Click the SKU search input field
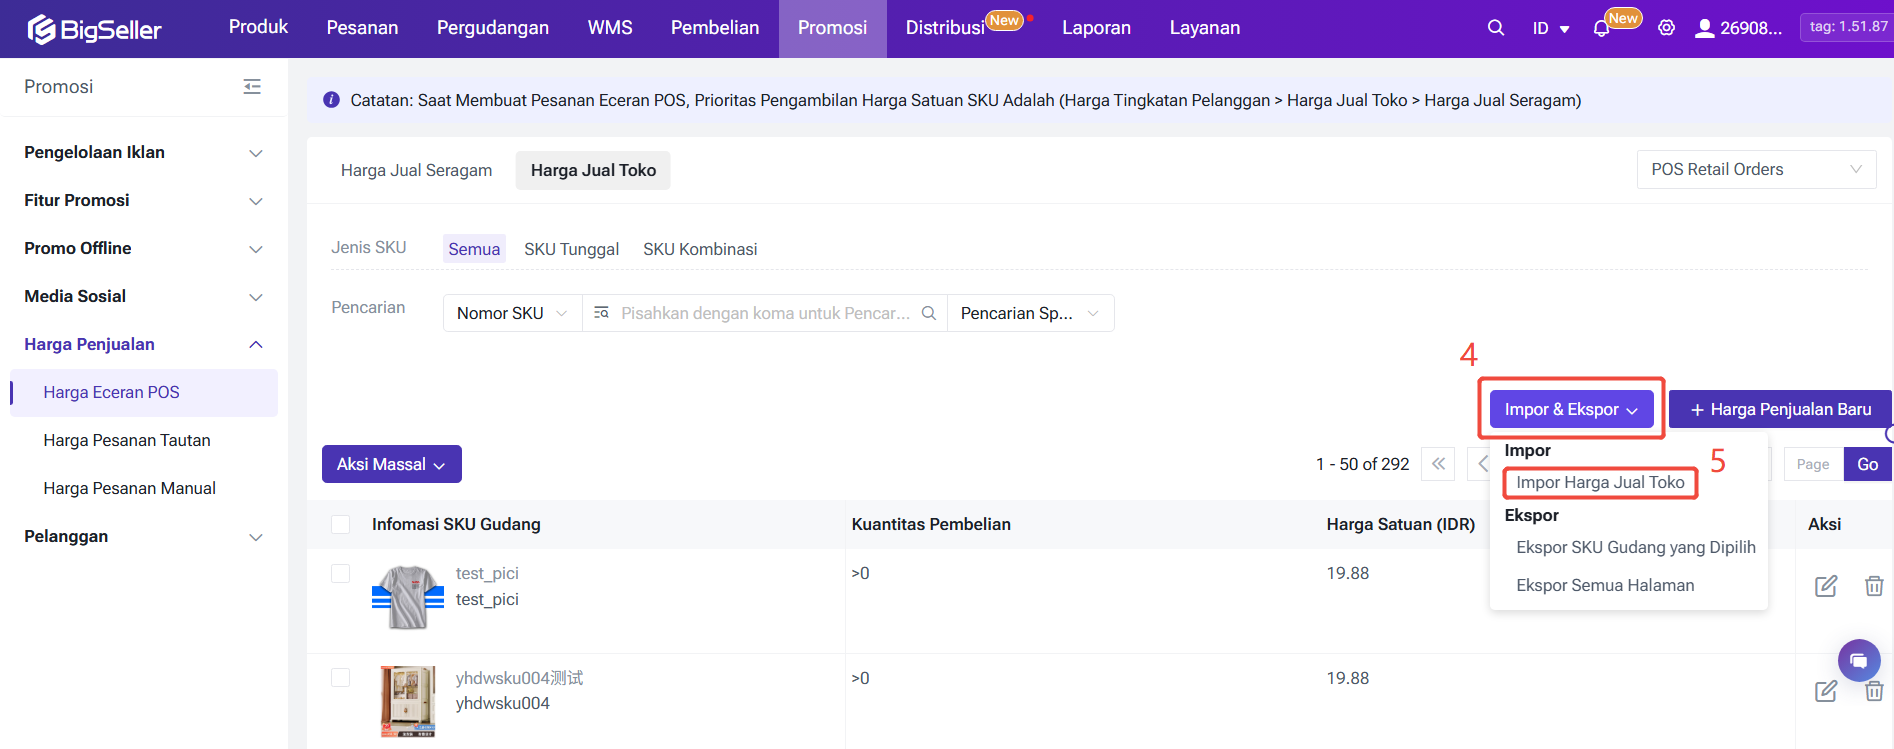The image size is (1894, 749). click(x=764, y=313)
